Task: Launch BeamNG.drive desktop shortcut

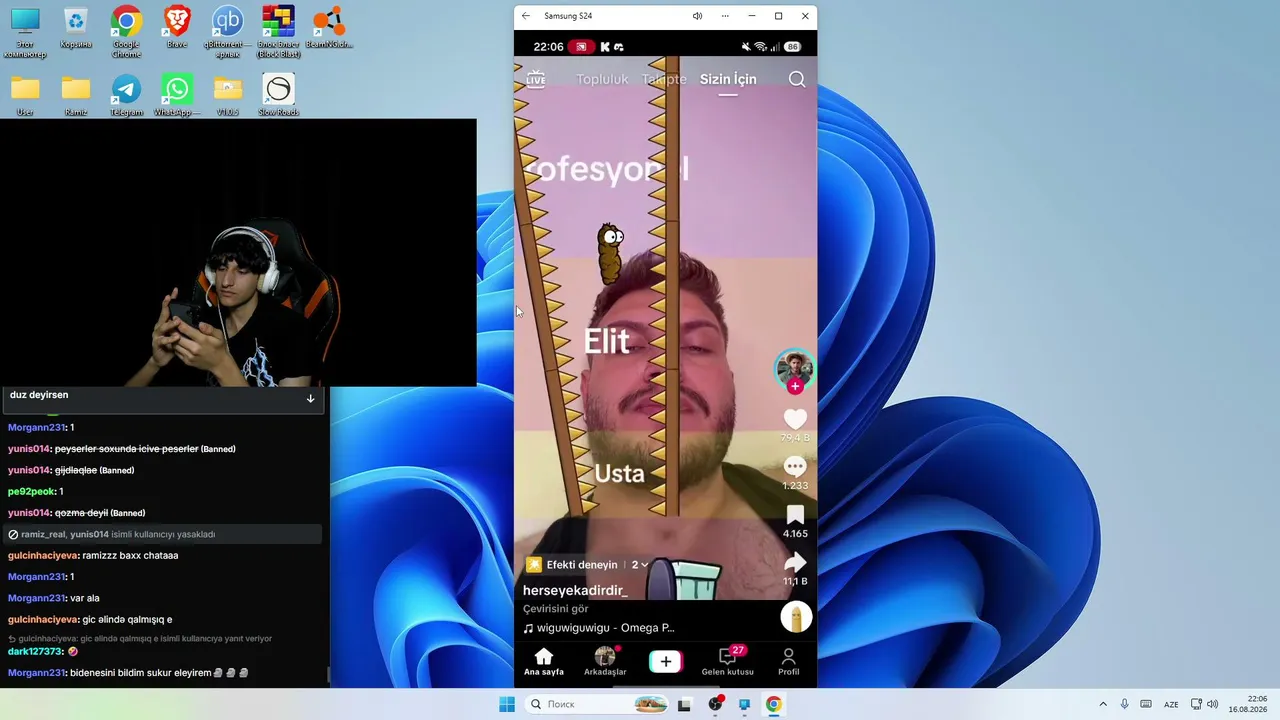Action: click(x=329, y=27)
